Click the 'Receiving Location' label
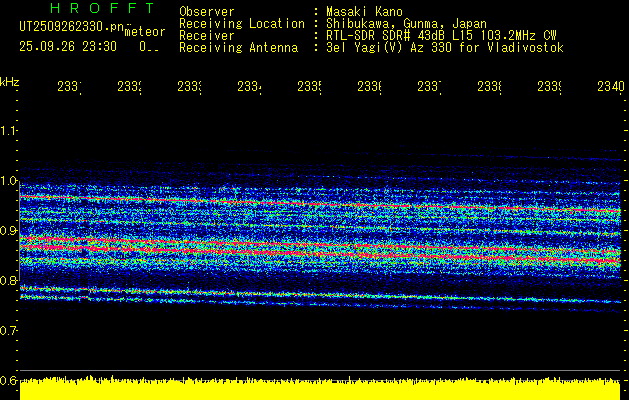This screenshot has height=400, width=629. pos(242,24)
